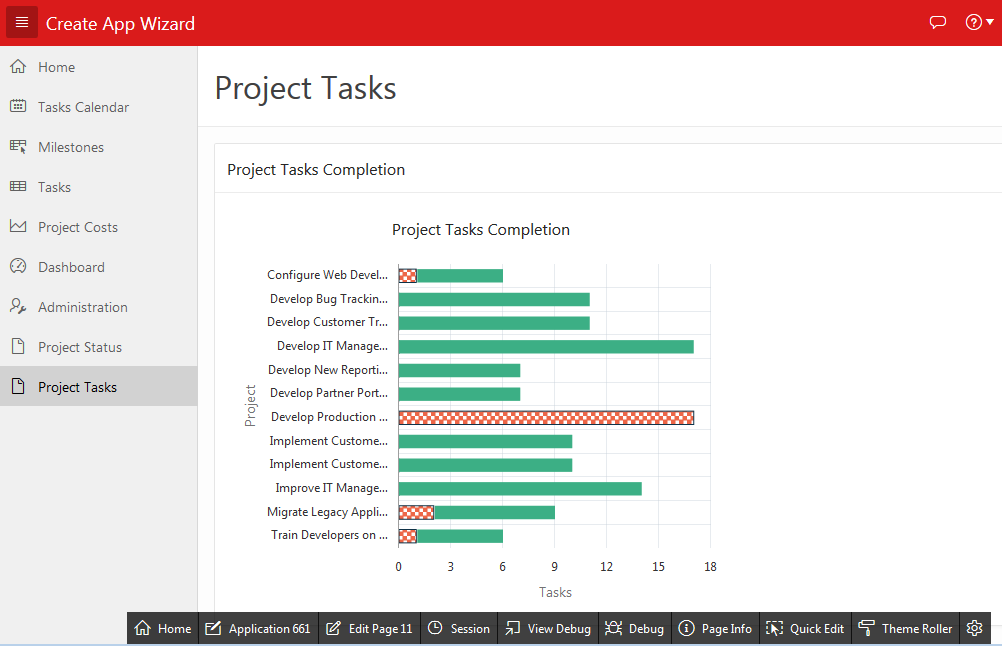Click the Project Costs chart icon
Screen dimensions: 1002x646
(18, 226)
